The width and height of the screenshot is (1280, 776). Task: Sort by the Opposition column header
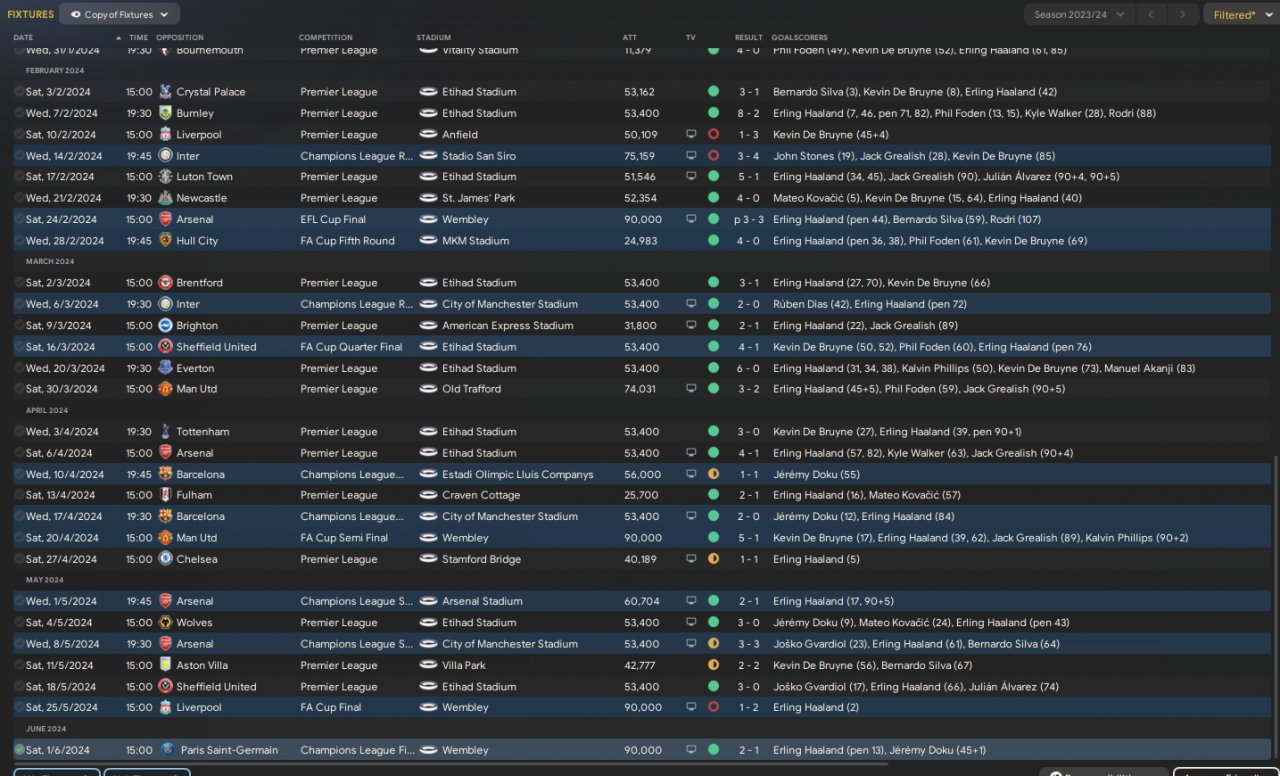point(180,38)
